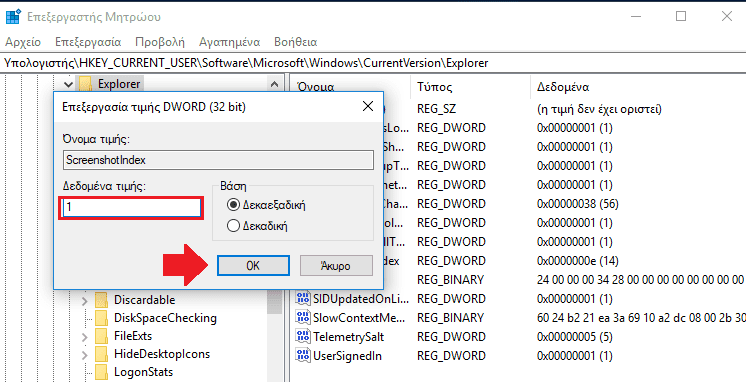Click the 0x00000038 (56) data cell
750x382 pixels.
coord(577,204)
